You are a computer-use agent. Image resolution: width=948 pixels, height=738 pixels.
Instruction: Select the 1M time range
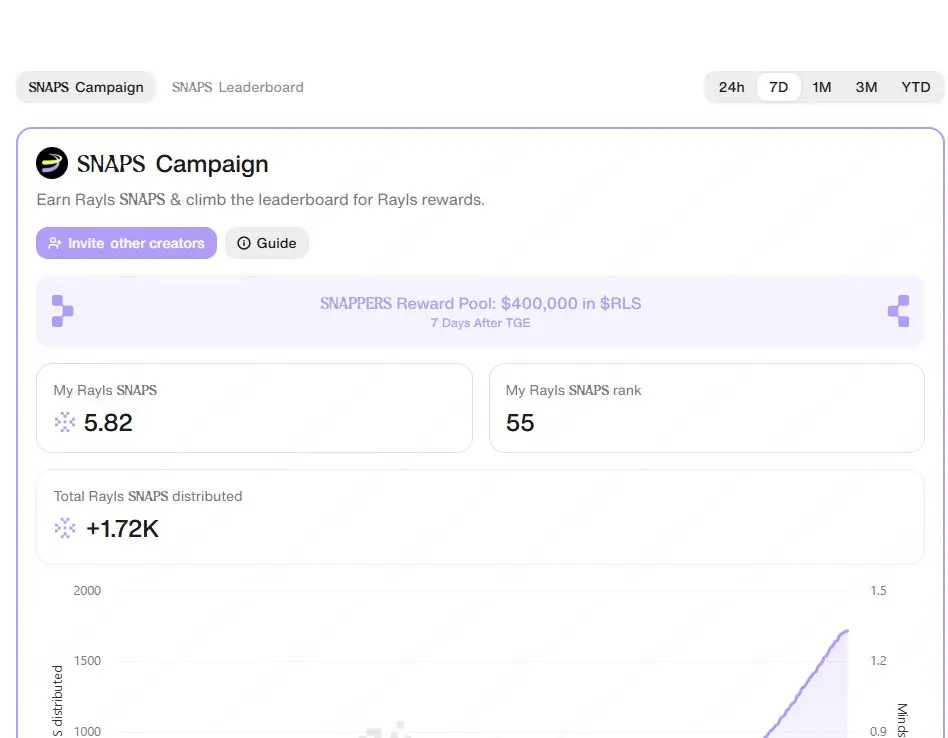pos(822,87)
